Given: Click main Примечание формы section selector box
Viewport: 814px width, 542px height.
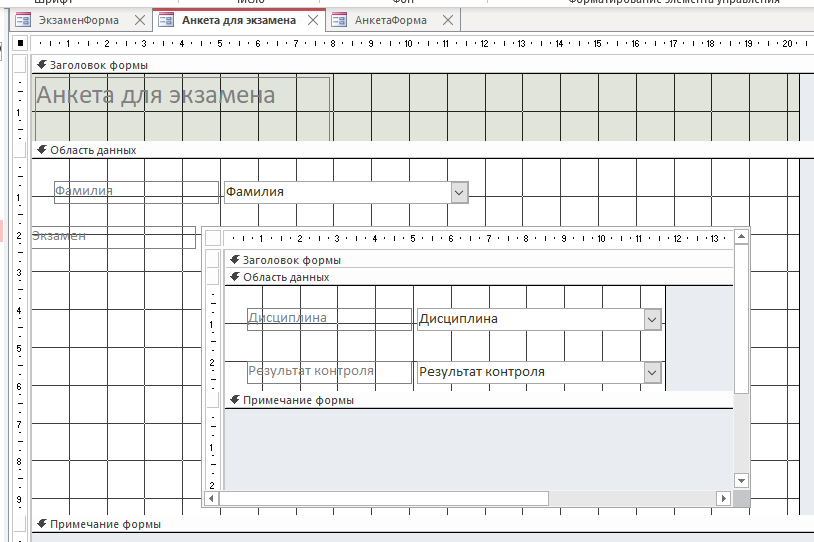Looking at the screenshot, I should point(20,524).
